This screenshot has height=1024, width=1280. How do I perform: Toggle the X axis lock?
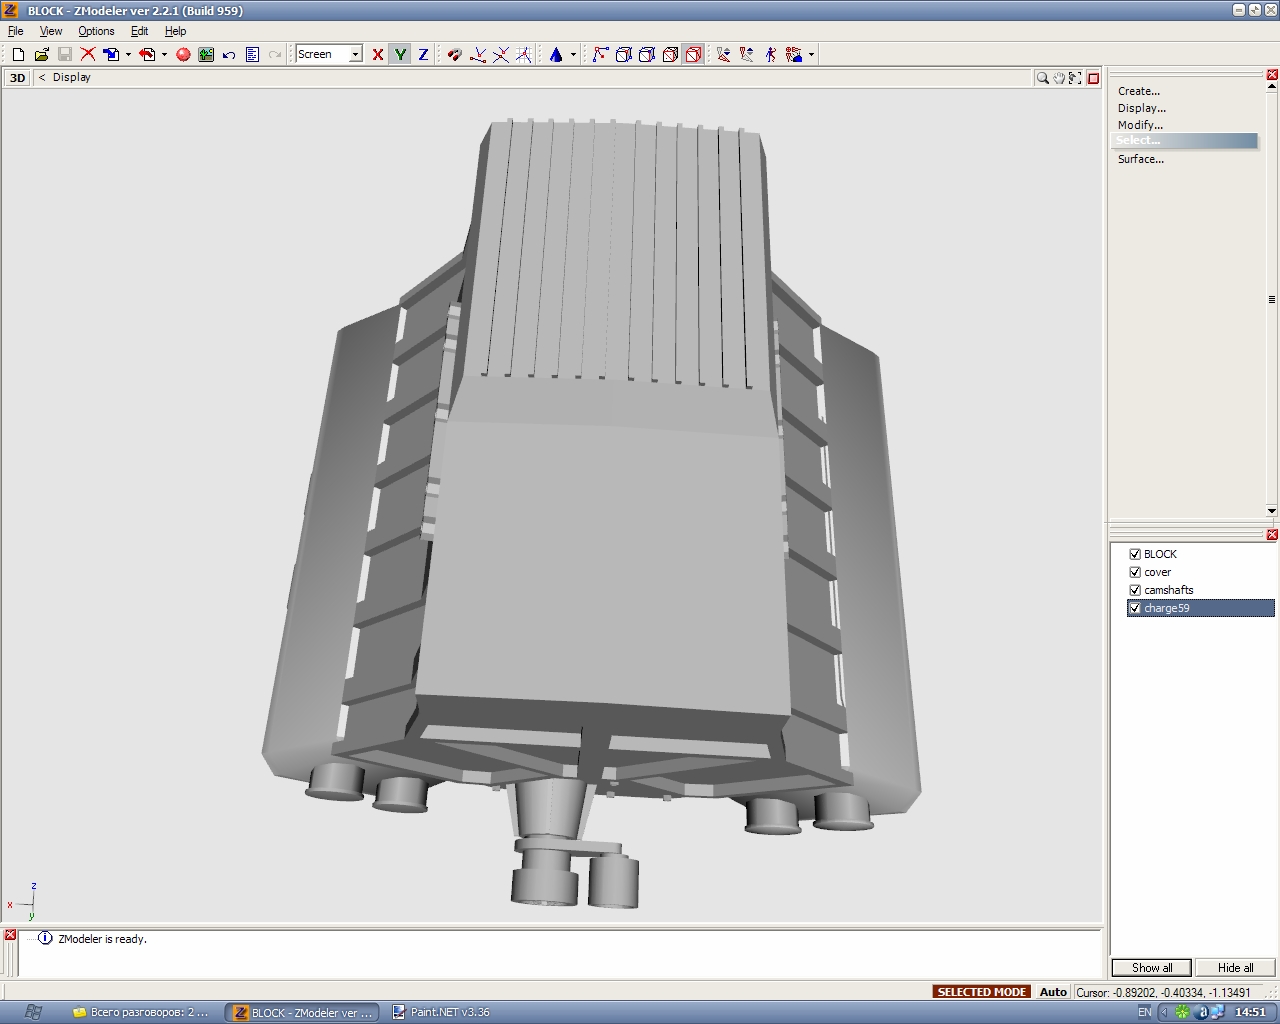tap(377, 55)
